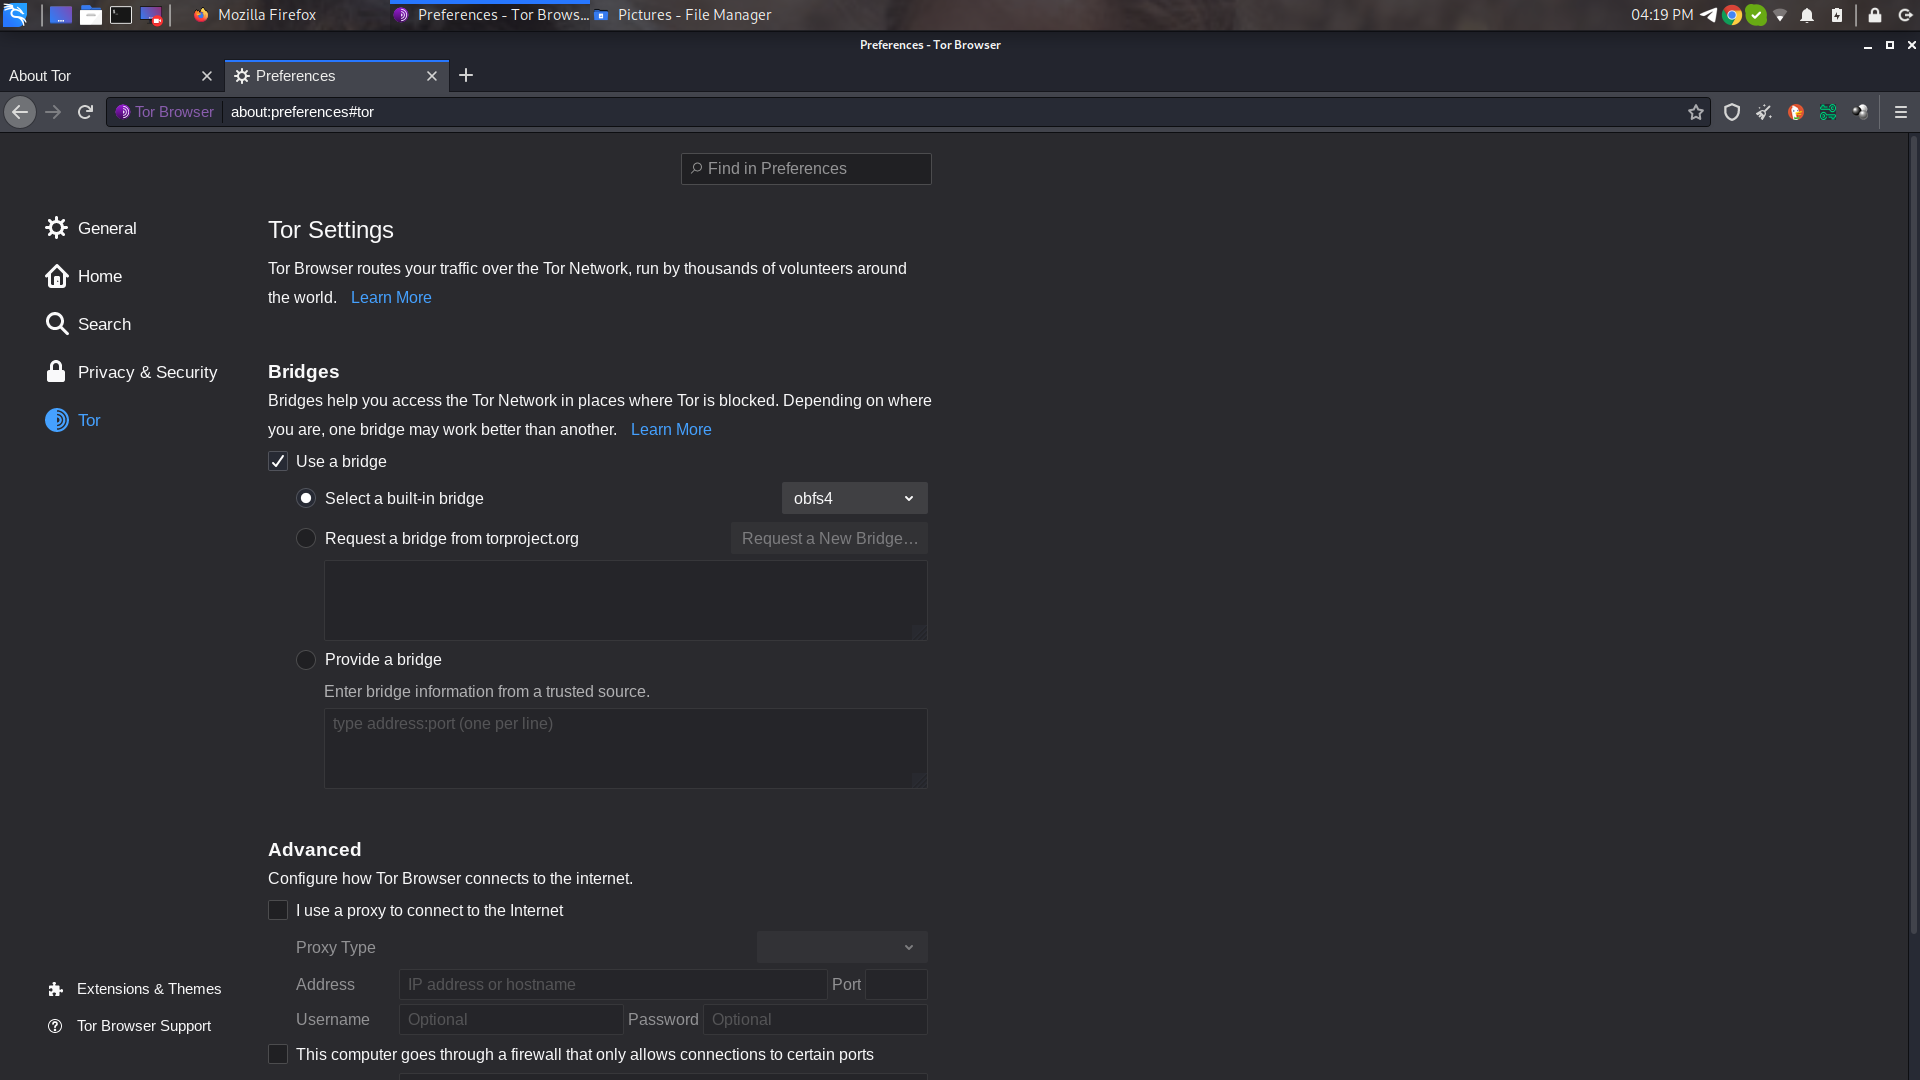Click the type address:port bridge textarea
The image size is (1920, 1080).
[626, 748]
